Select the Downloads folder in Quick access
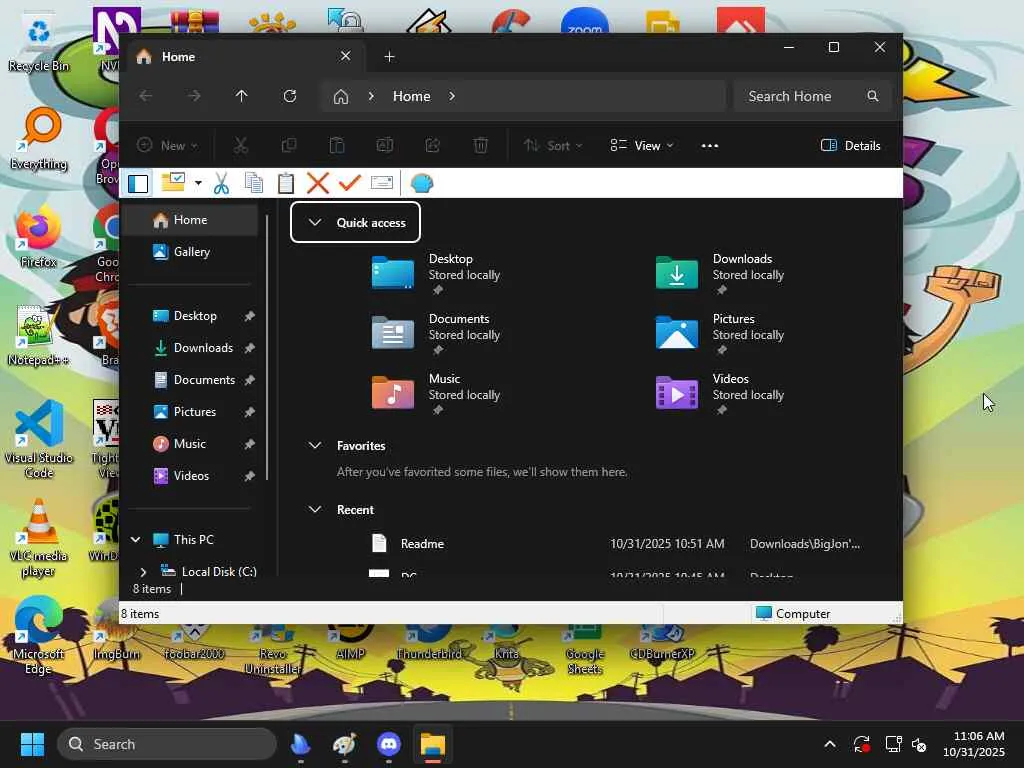 (x=722, y=274)
